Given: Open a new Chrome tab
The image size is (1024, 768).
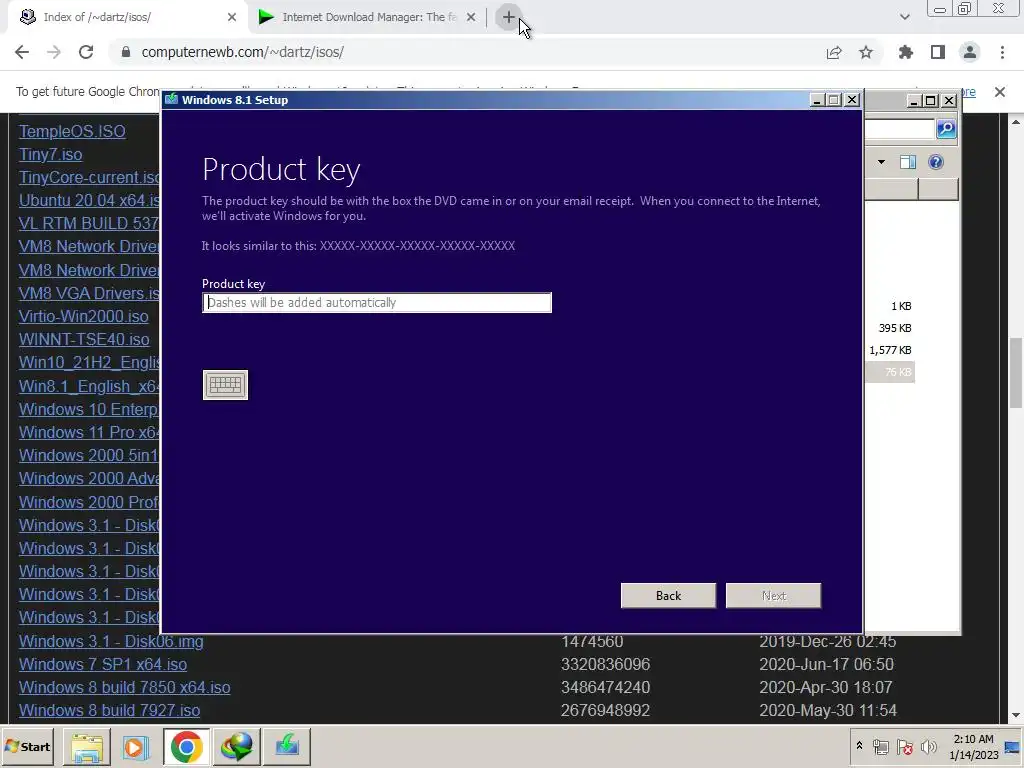Looking at the screenshot, I should tap(509, 17).
